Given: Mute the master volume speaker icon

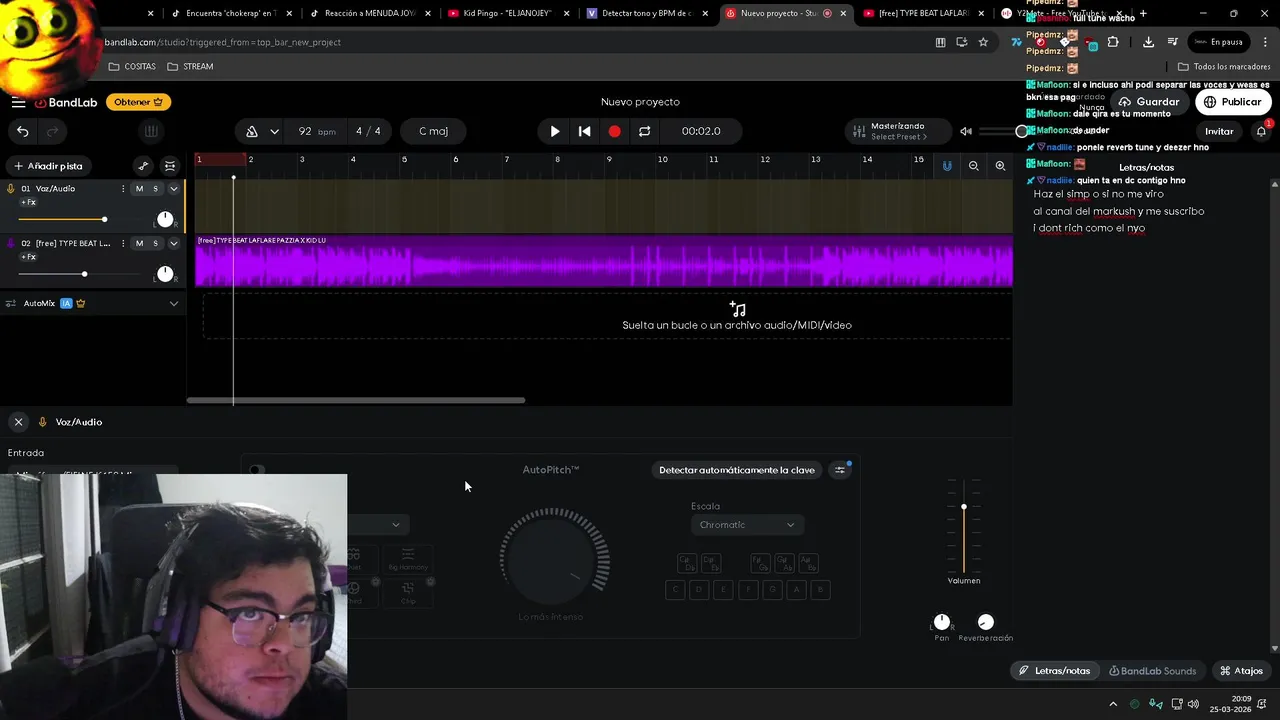Looking at the screenshot, I should click(966, 131).
